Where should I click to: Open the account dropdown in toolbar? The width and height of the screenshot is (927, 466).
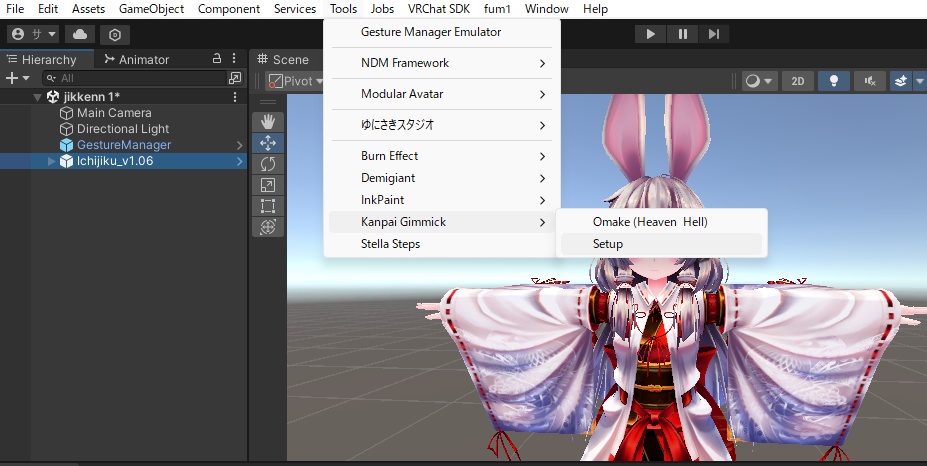33,34
